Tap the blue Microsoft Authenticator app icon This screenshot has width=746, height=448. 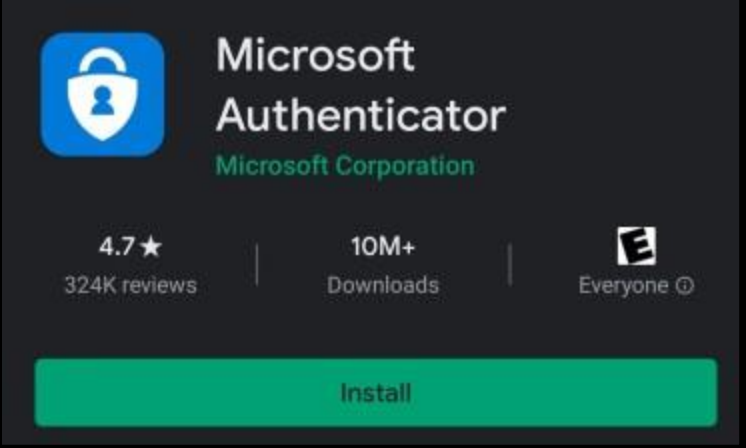click(103, 94)
